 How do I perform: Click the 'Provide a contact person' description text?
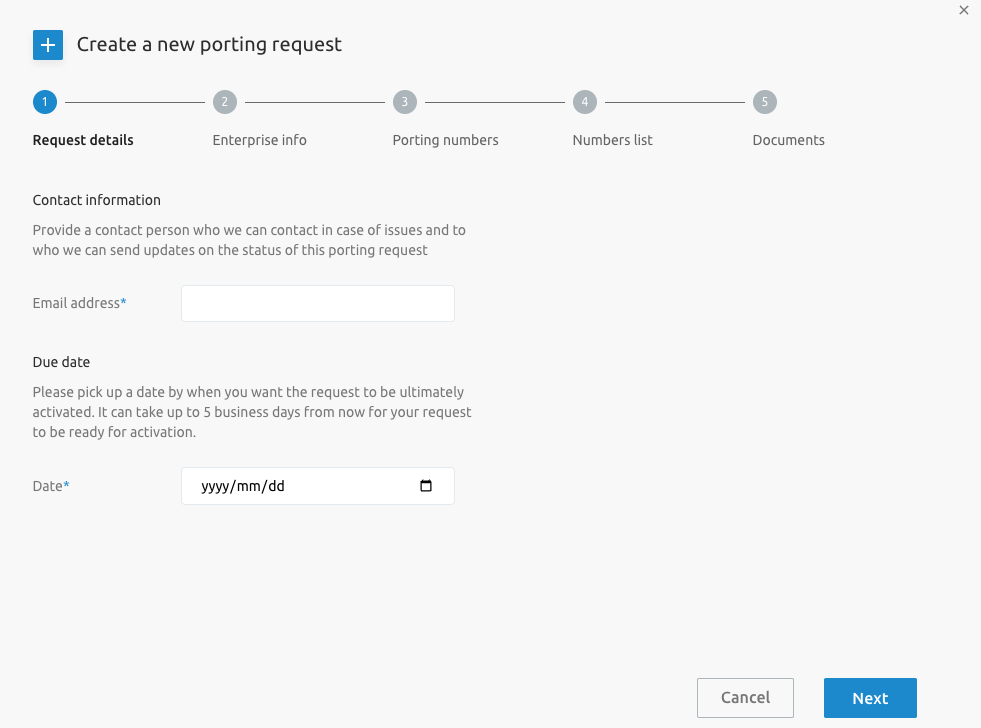point(249,240)
